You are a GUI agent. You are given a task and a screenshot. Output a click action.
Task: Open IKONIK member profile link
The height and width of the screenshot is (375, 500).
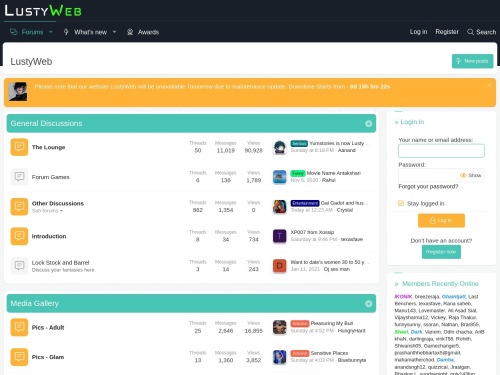point(403,296)
